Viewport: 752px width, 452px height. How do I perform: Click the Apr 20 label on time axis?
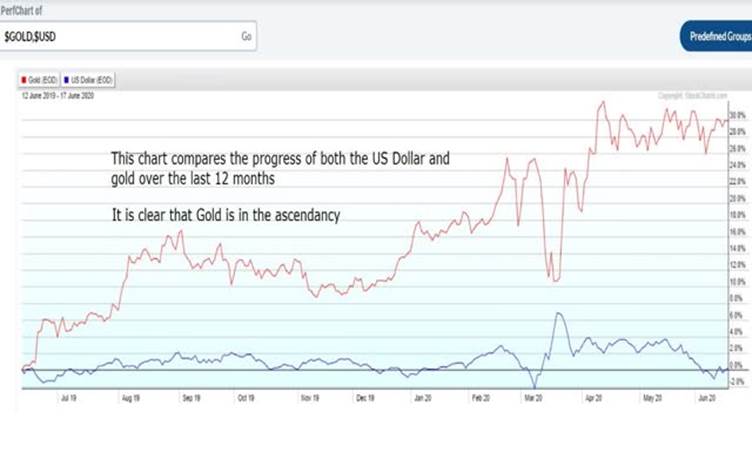pyautogui.click(x=592, y=397)
